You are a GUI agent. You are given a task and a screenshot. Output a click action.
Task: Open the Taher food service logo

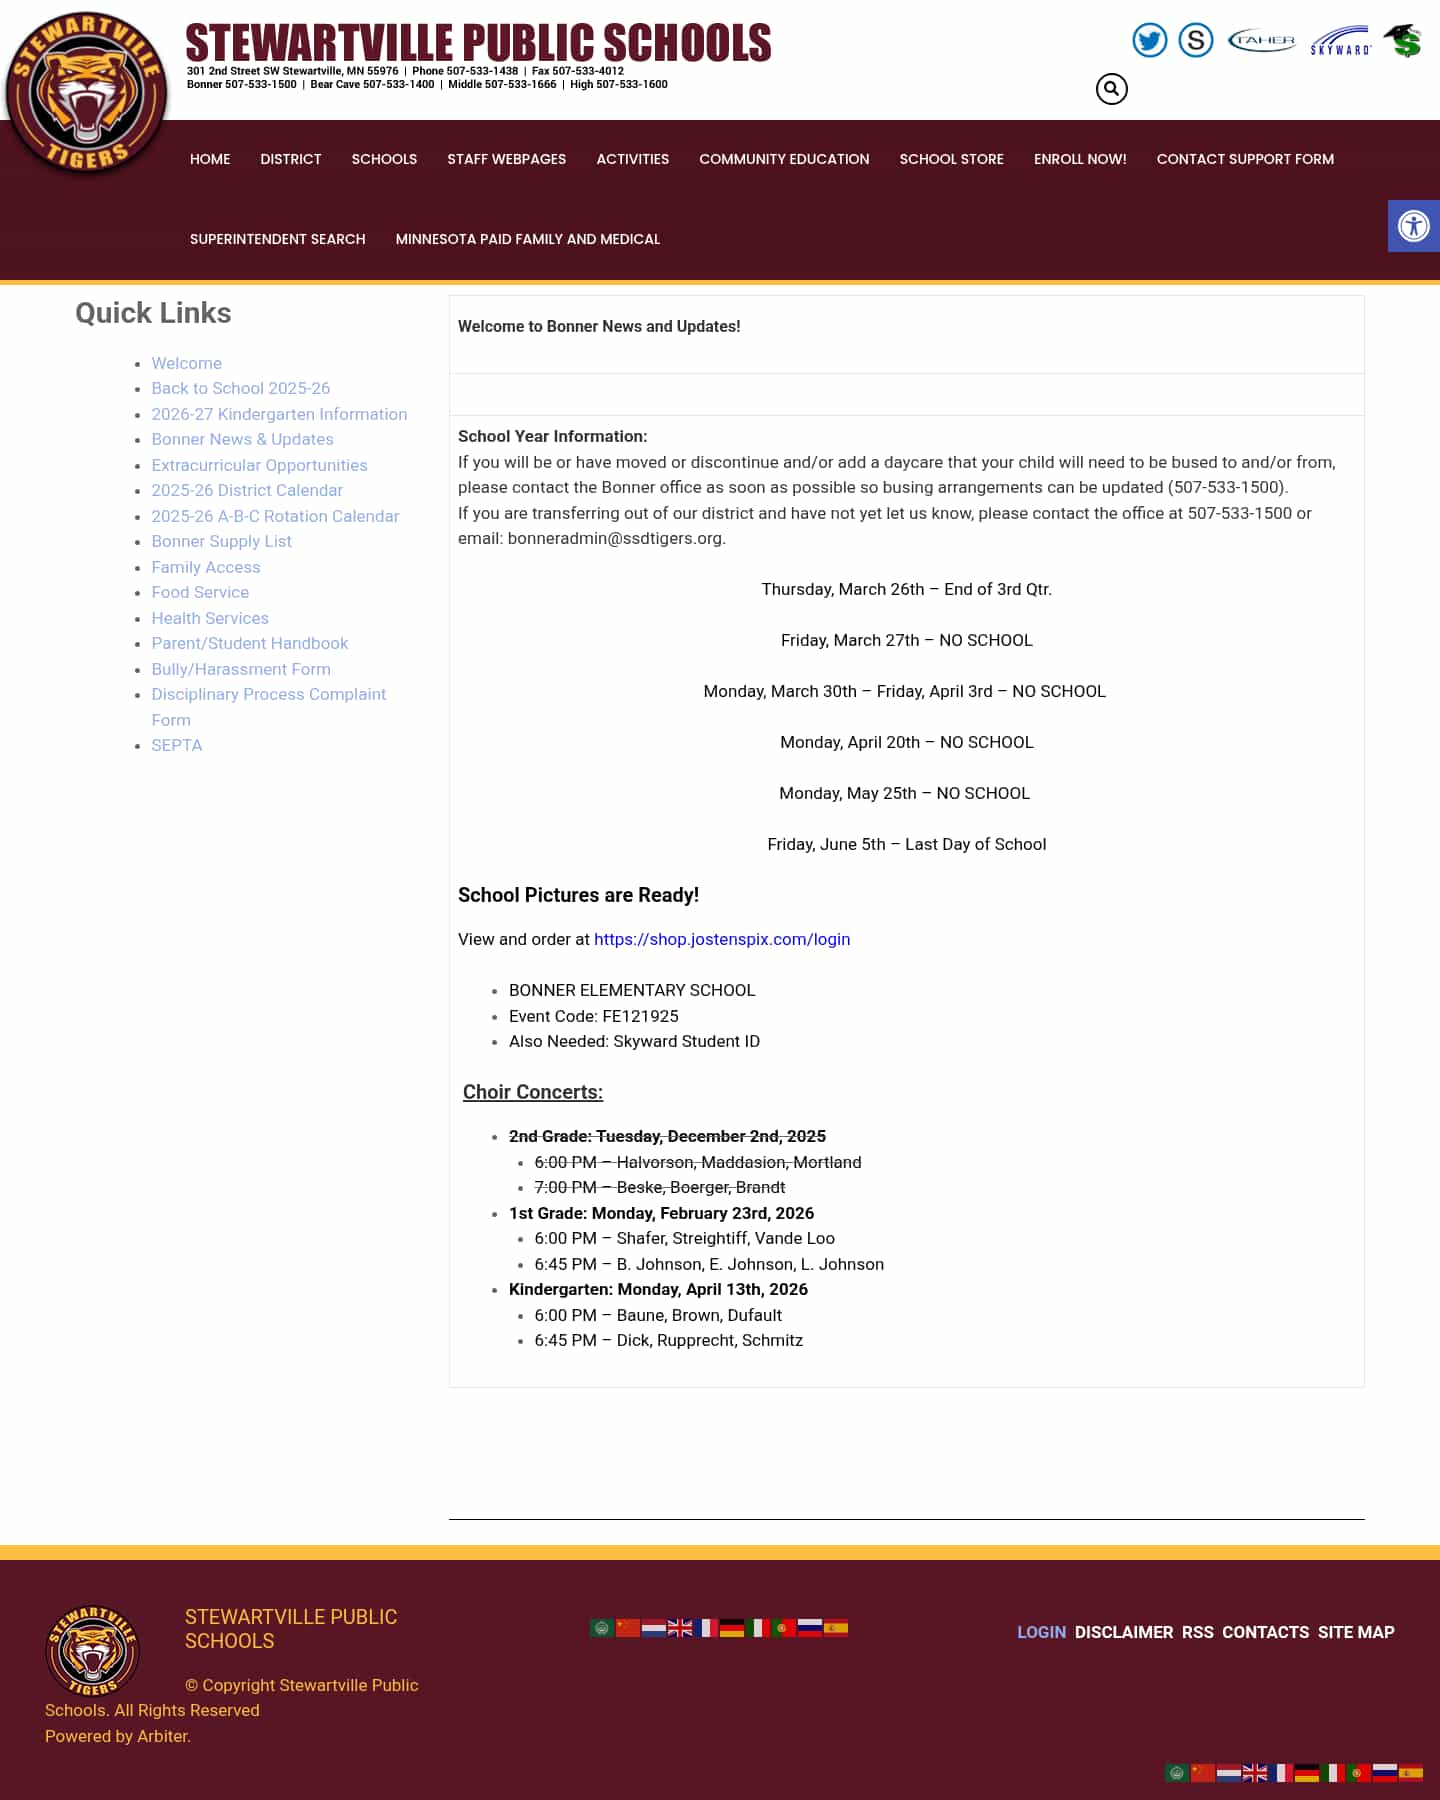(1262, 40)
